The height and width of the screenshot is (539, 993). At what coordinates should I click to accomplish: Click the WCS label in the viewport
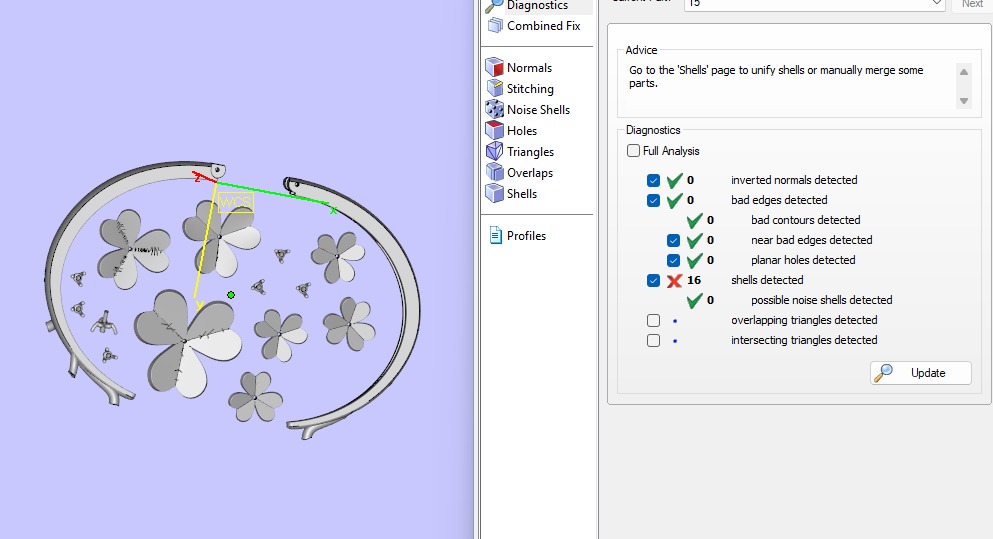[235, 203]
